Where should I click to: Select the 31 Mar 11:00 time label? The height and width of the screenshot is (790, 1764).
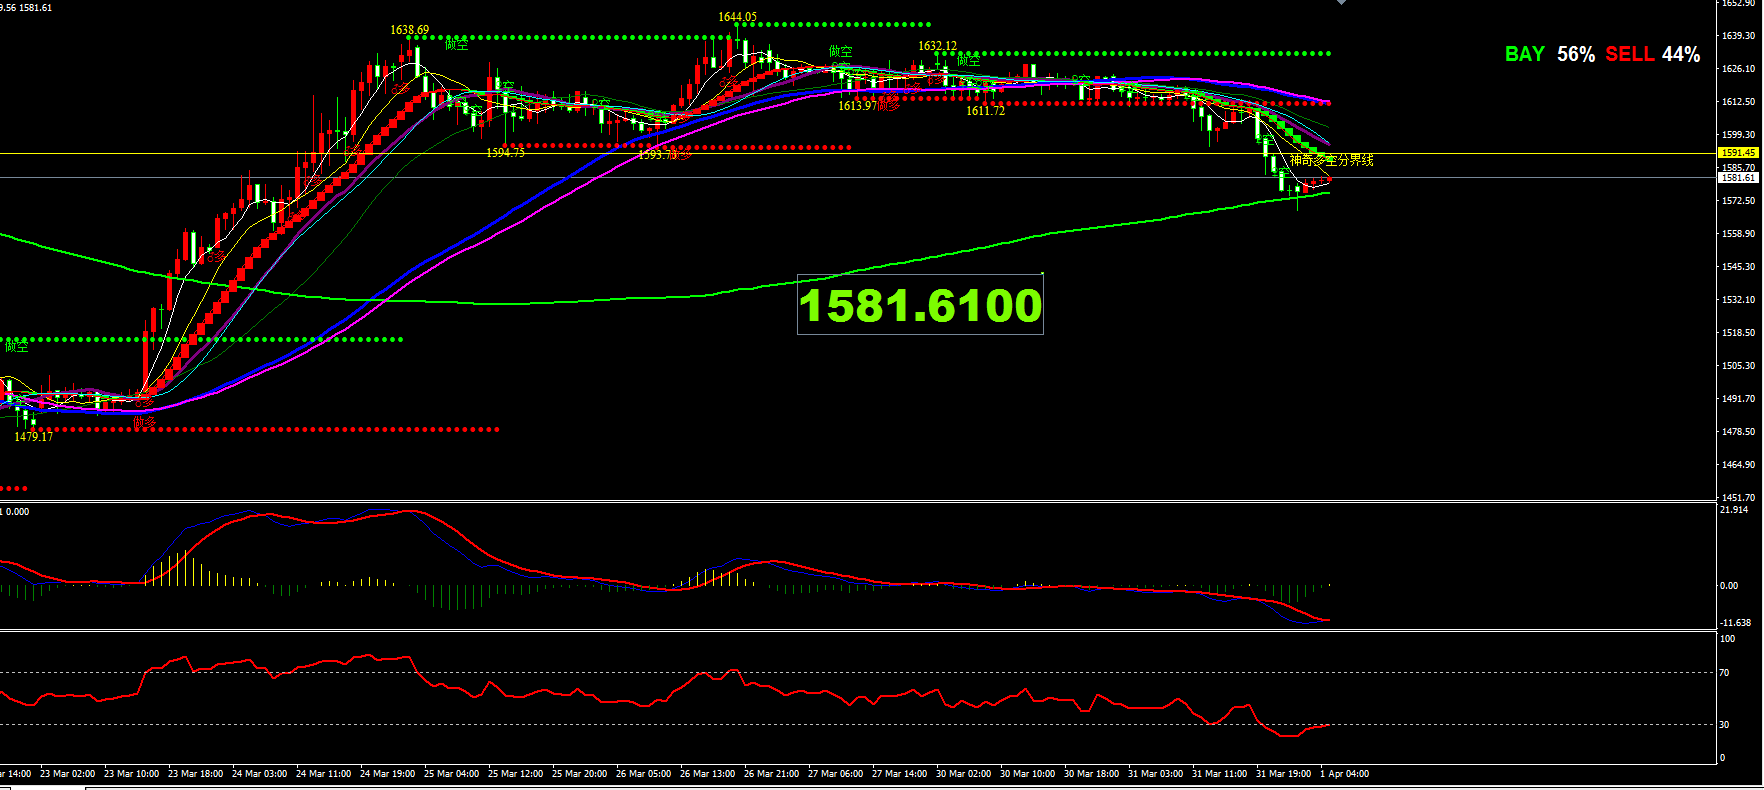1220,774
